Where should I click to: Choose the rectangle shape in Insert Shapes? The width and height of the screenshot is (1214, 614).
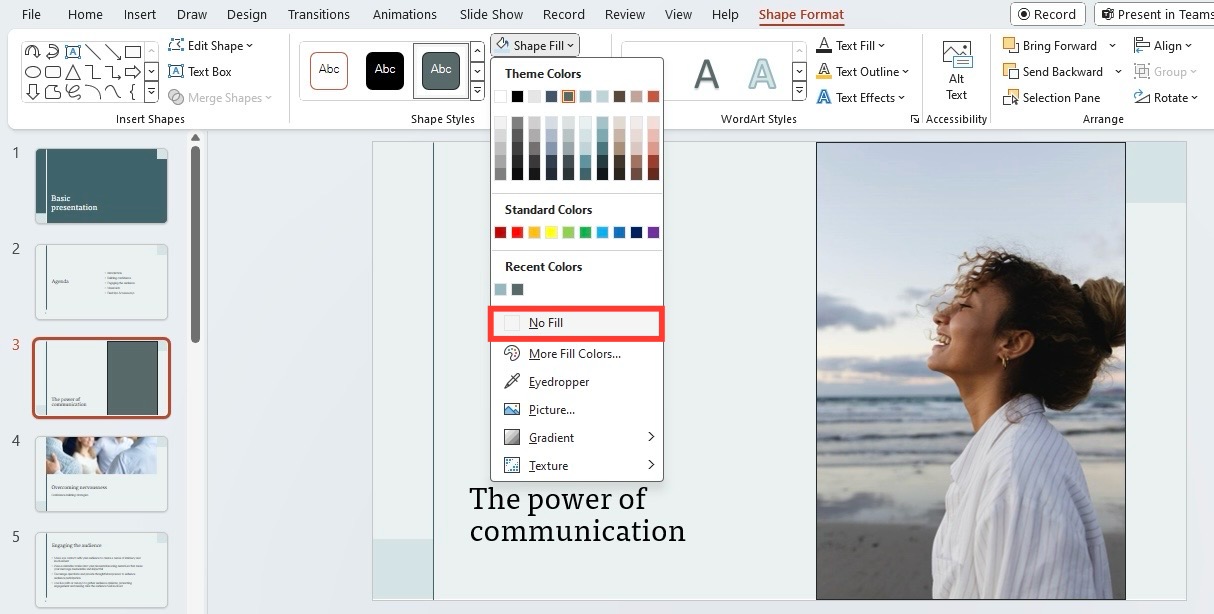click(x=133, y=52)
